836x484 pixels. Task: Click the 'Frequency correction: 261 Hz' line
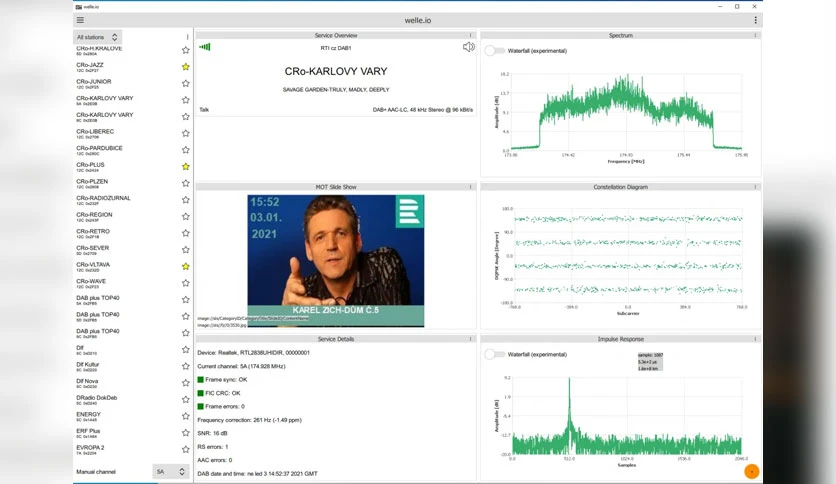(x=250, y=420)
